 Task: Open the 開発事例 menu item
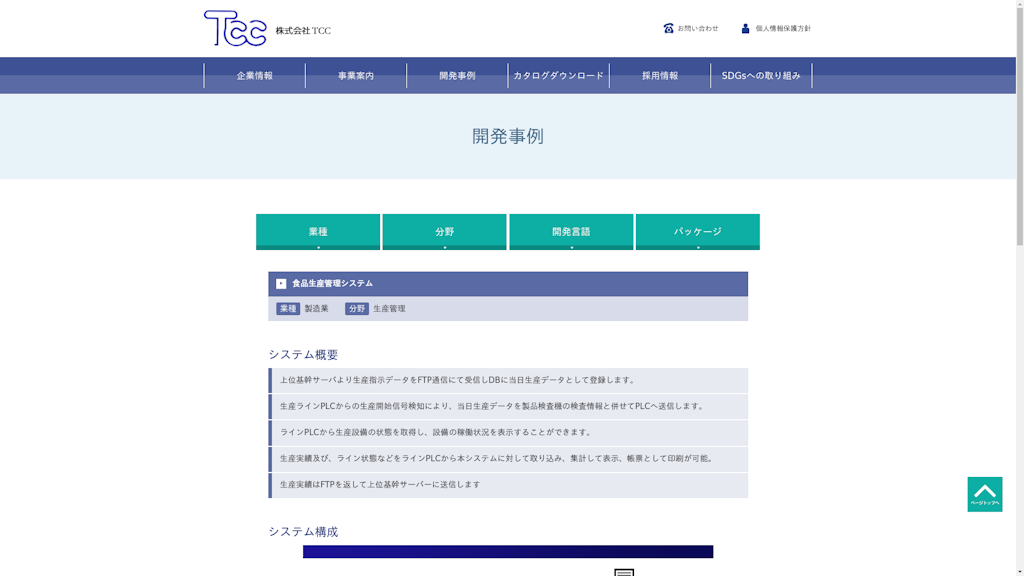(455, 74)
